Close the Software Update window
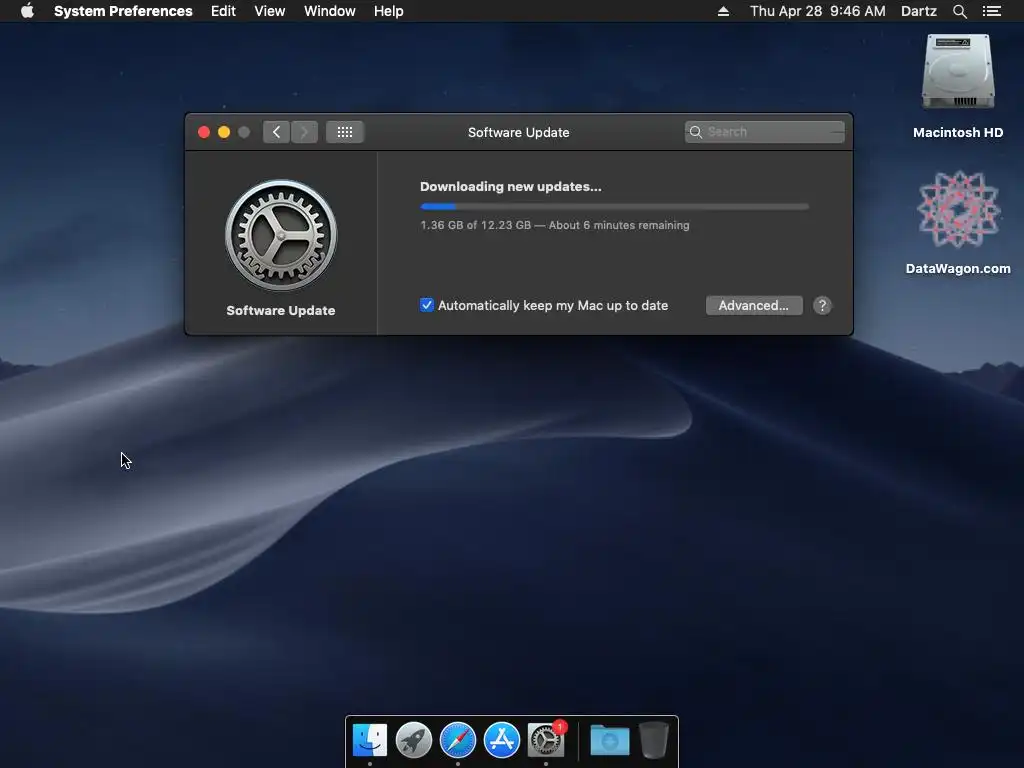 click(204, 132)
